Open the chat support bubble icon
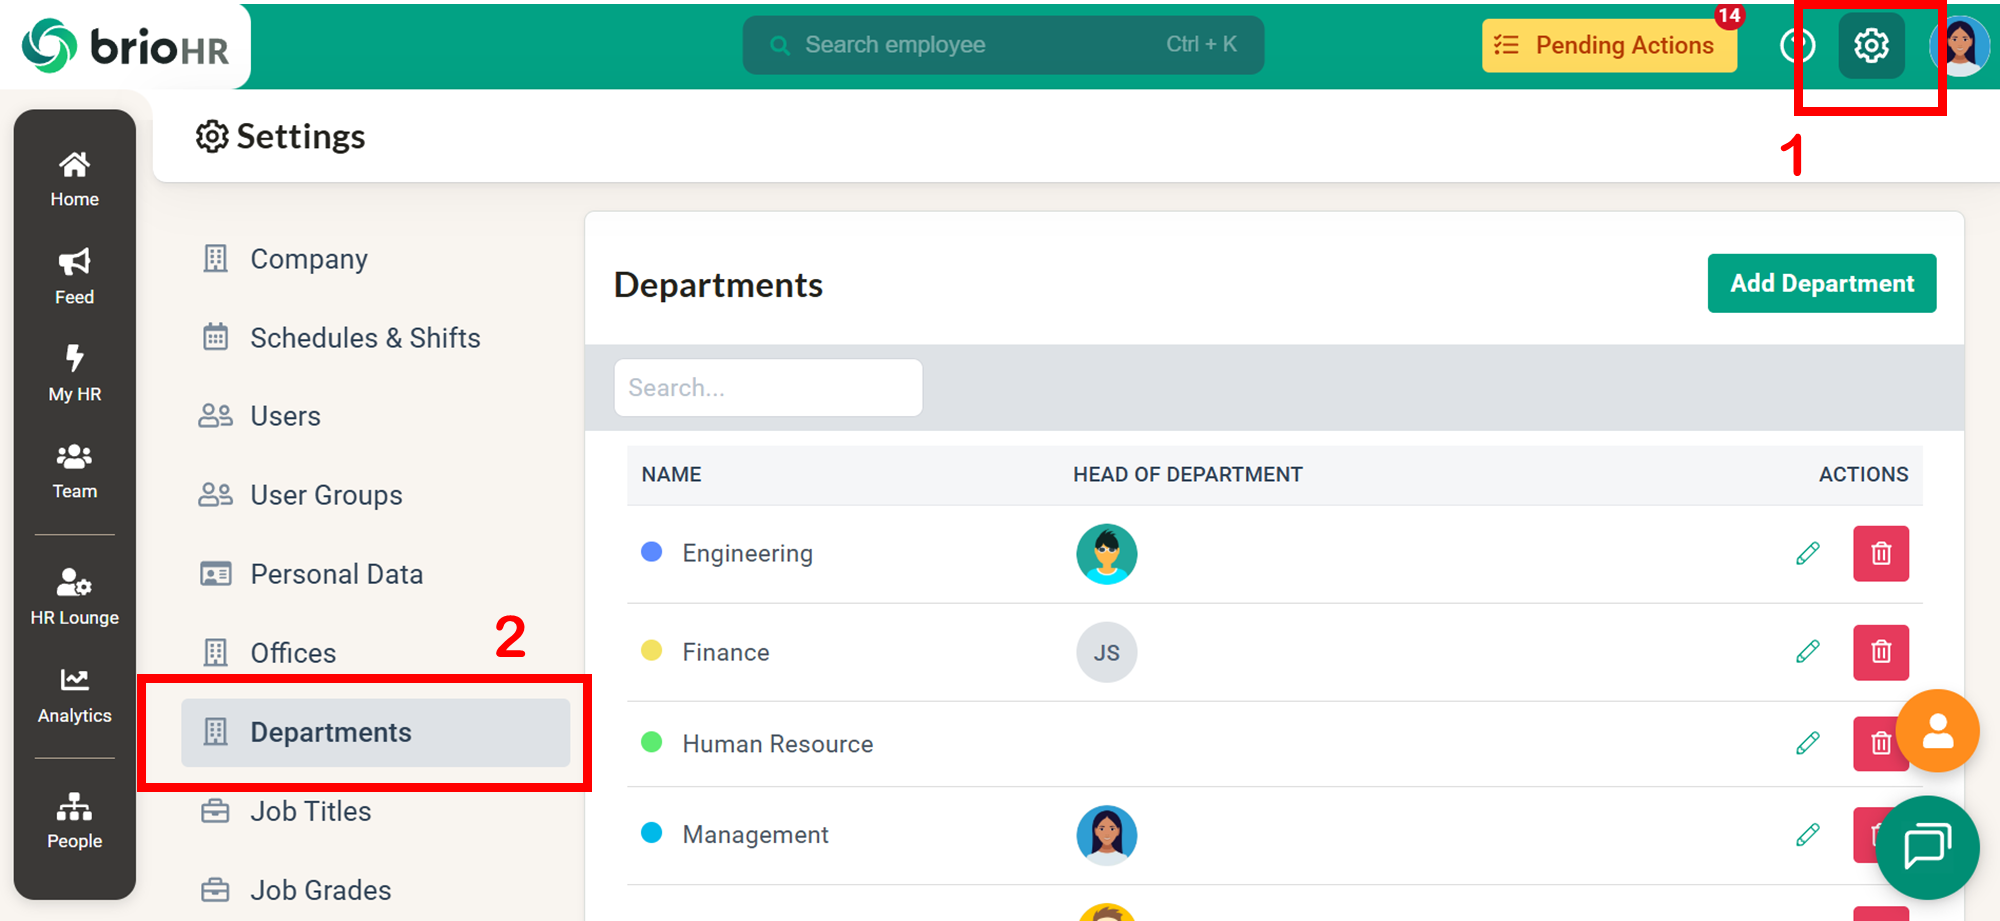The width and height of the screenshot is (2000, 921). [1927, 847]
